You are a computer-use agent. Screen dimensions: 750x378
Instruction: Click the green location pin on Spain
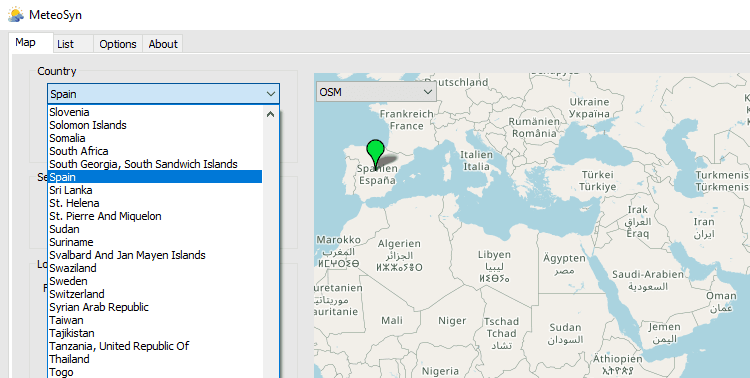coord(375,154)
